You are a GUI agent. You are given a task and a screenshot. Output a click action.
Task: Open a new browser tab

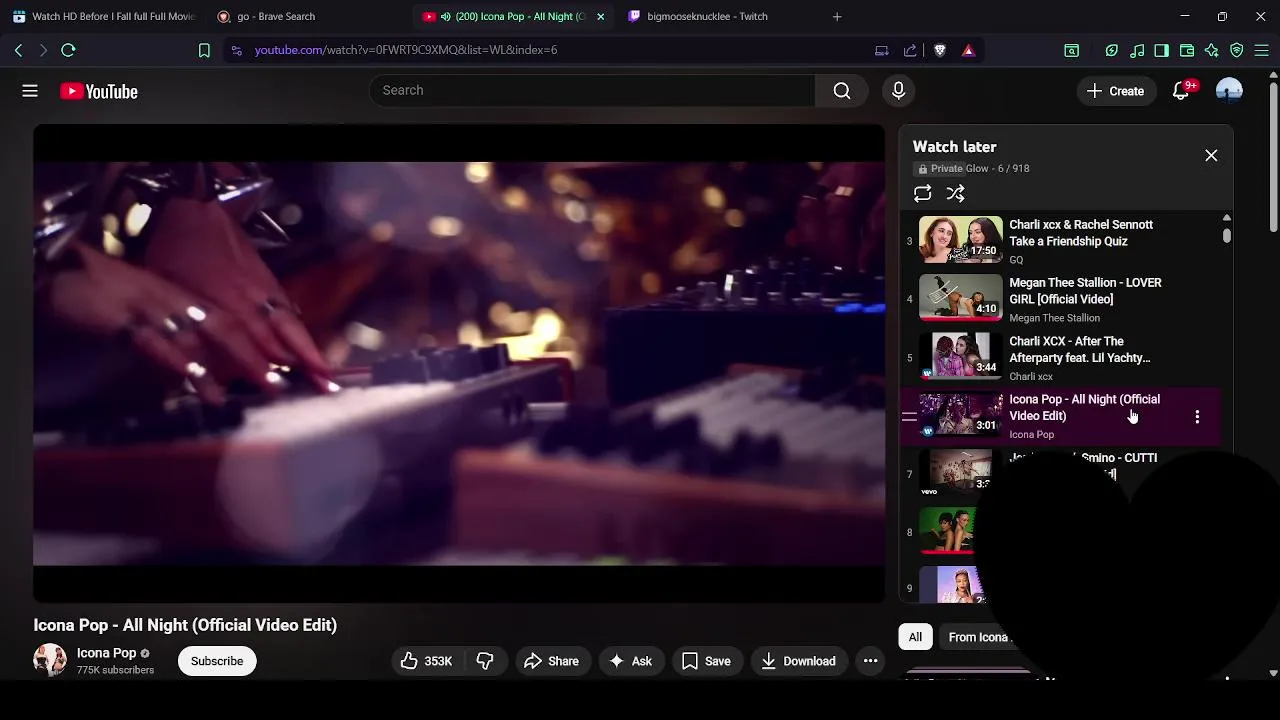pyautogui.click(x=837, y=16)
